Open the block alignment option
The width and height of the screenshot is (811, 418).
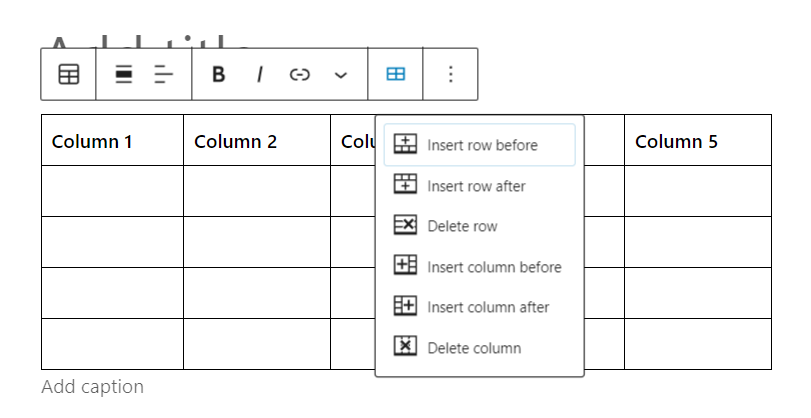click(124, 75)
